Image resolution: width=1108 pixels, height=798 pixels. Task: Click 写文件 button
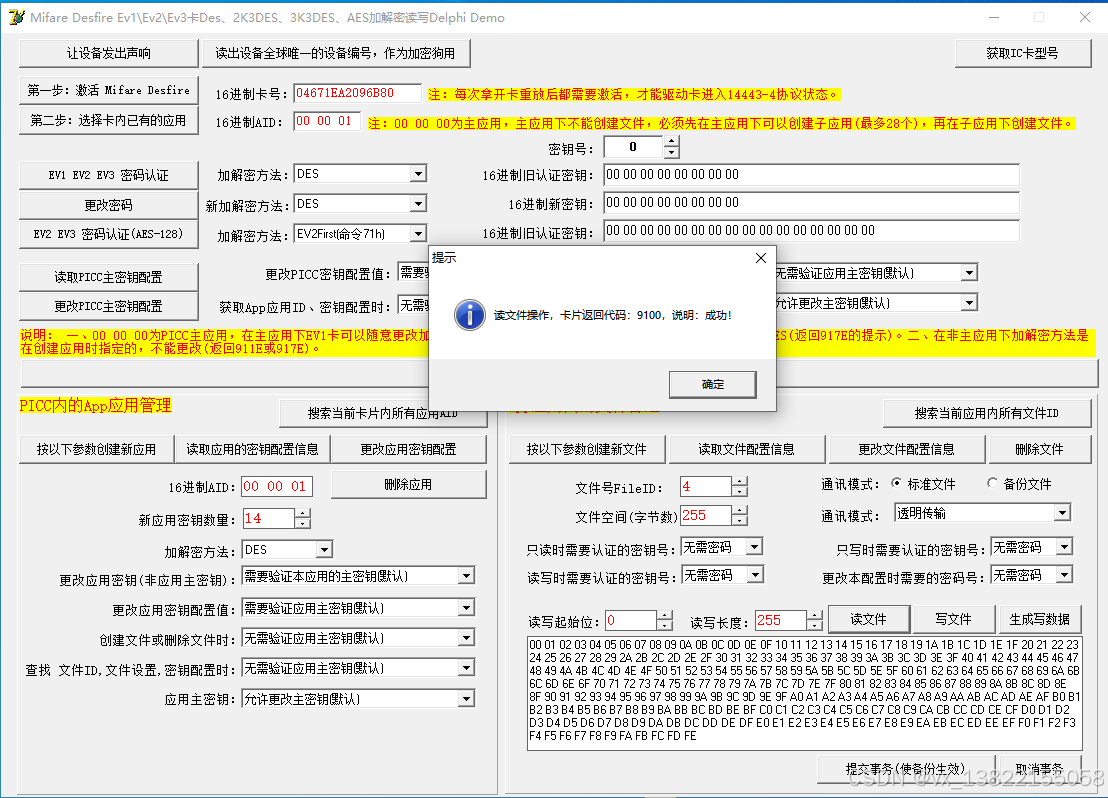[953, 619]
